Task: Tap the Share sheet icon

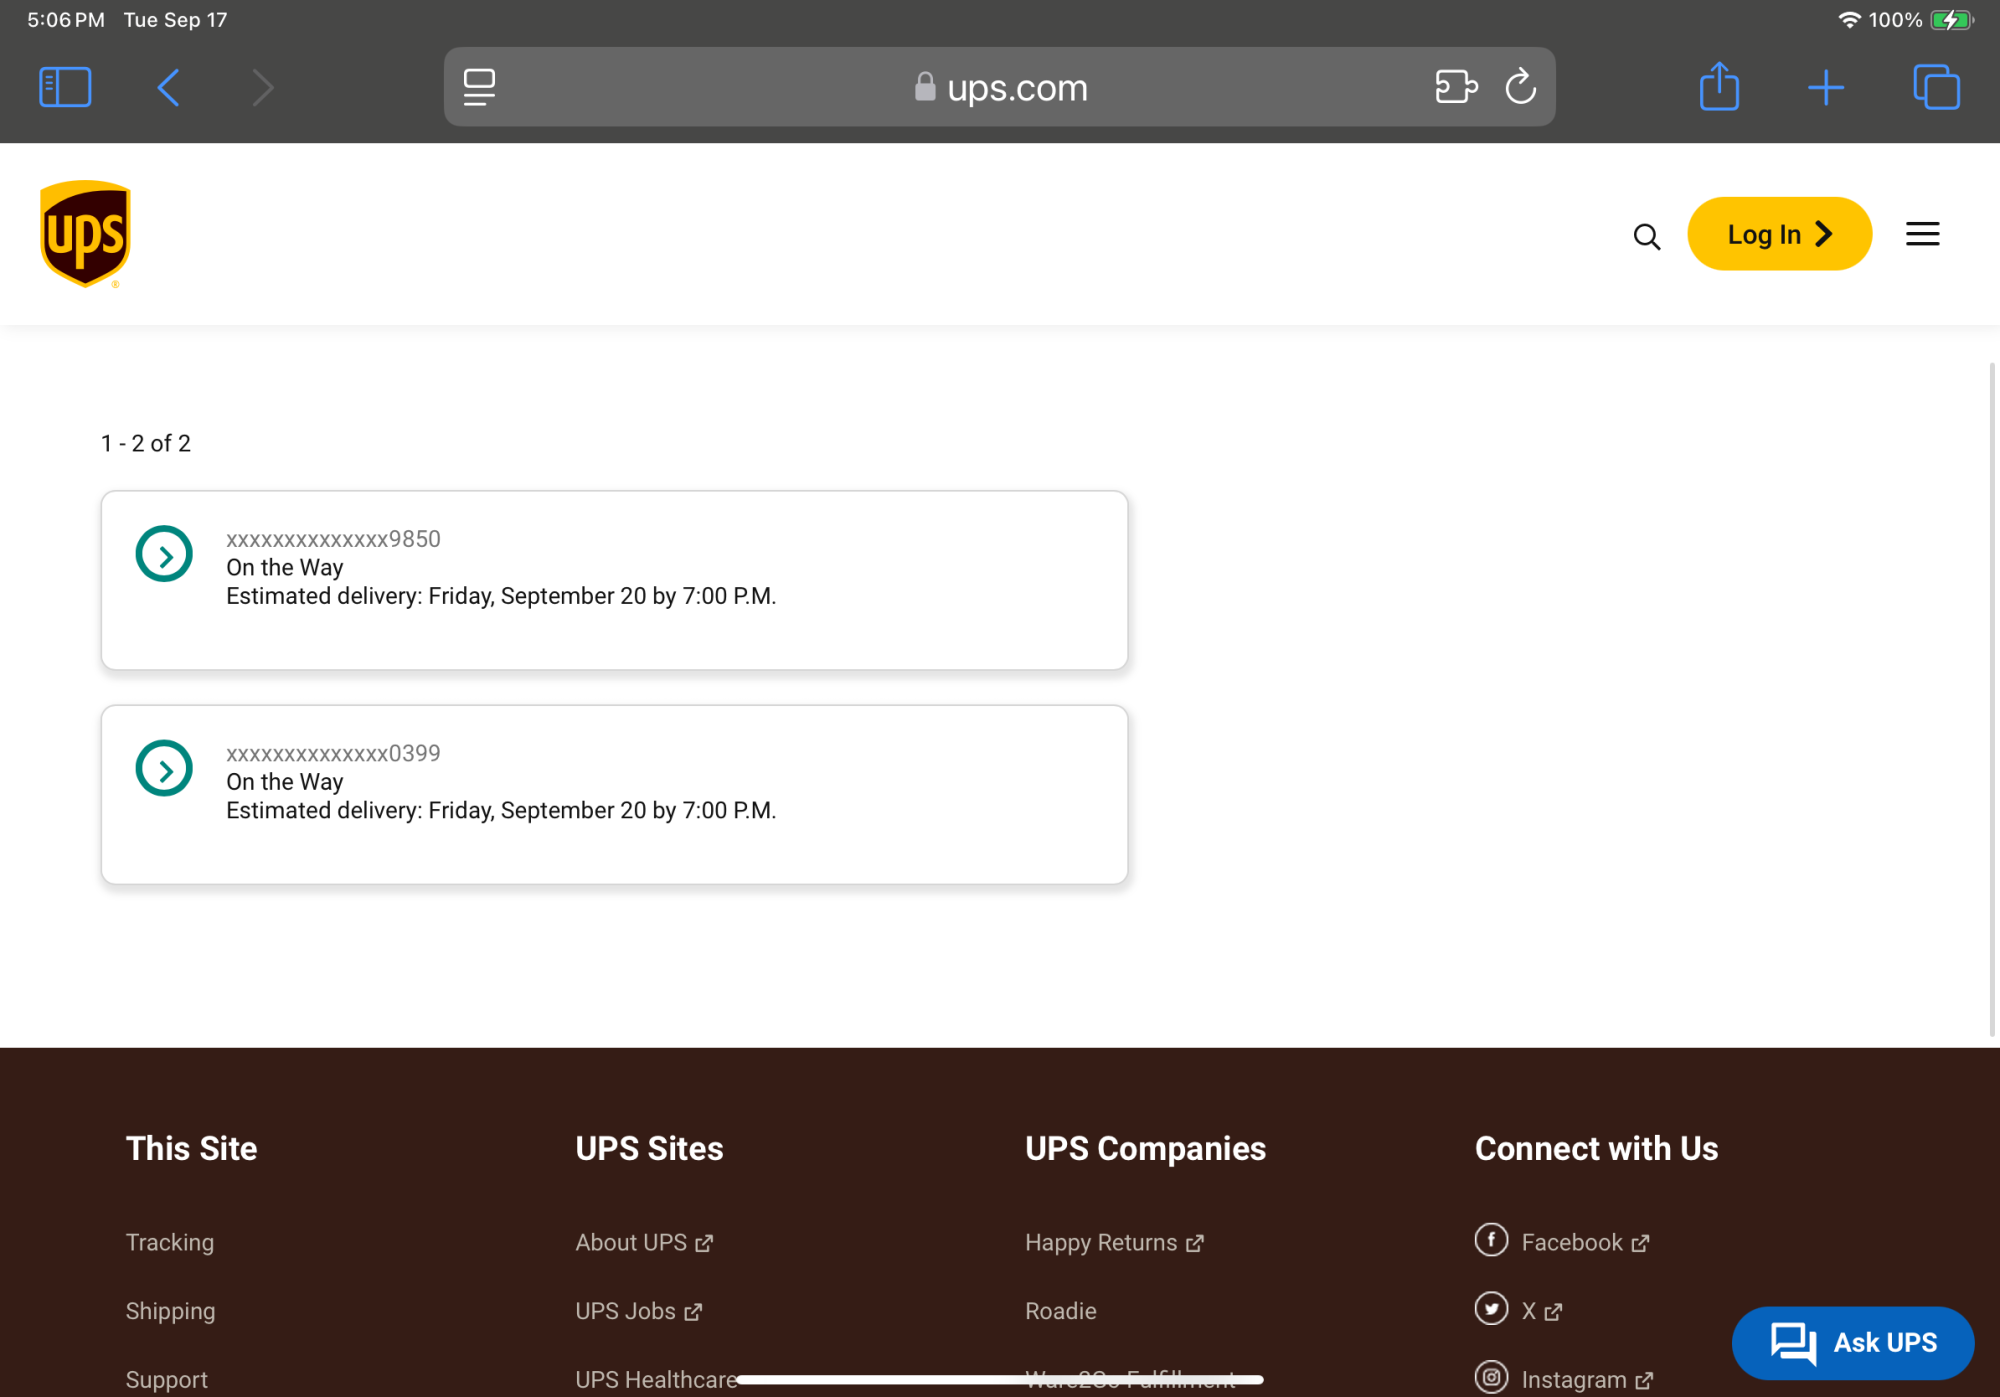Action: pyautogui.click(x=1719, y=87)
